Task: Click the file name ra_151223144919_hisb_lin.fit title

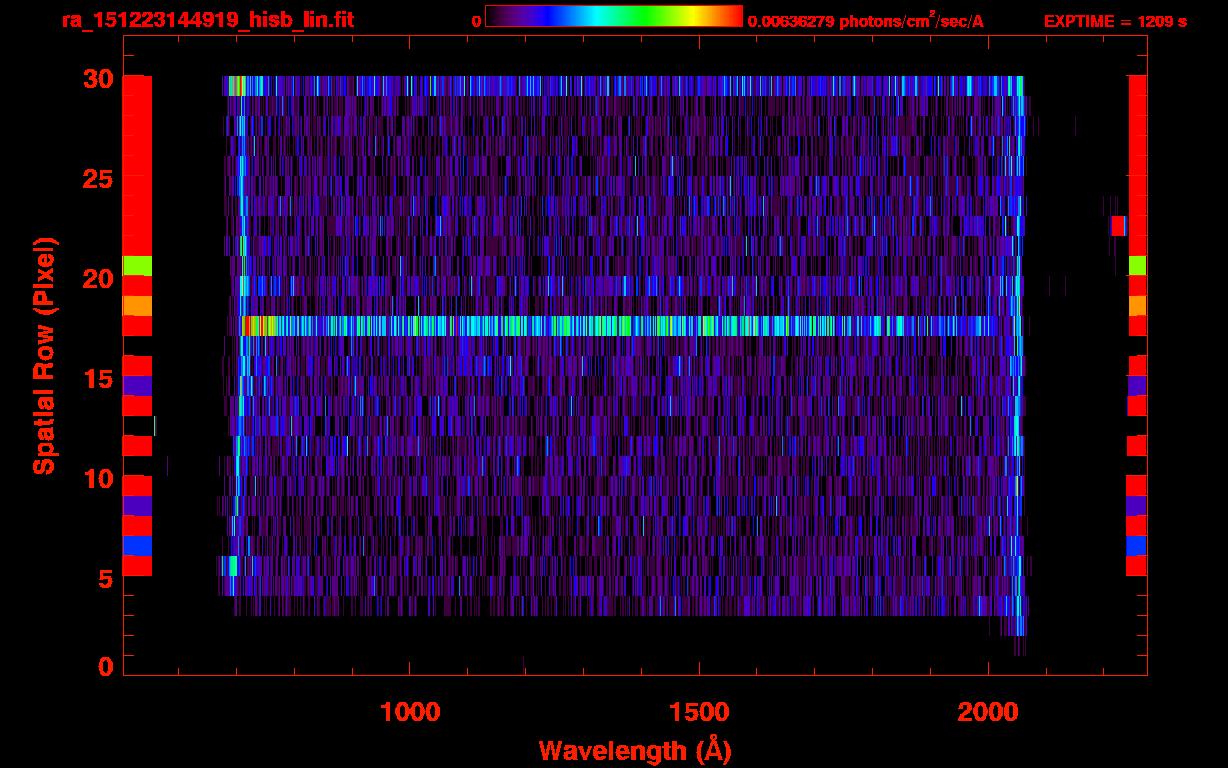Action: 207,19
